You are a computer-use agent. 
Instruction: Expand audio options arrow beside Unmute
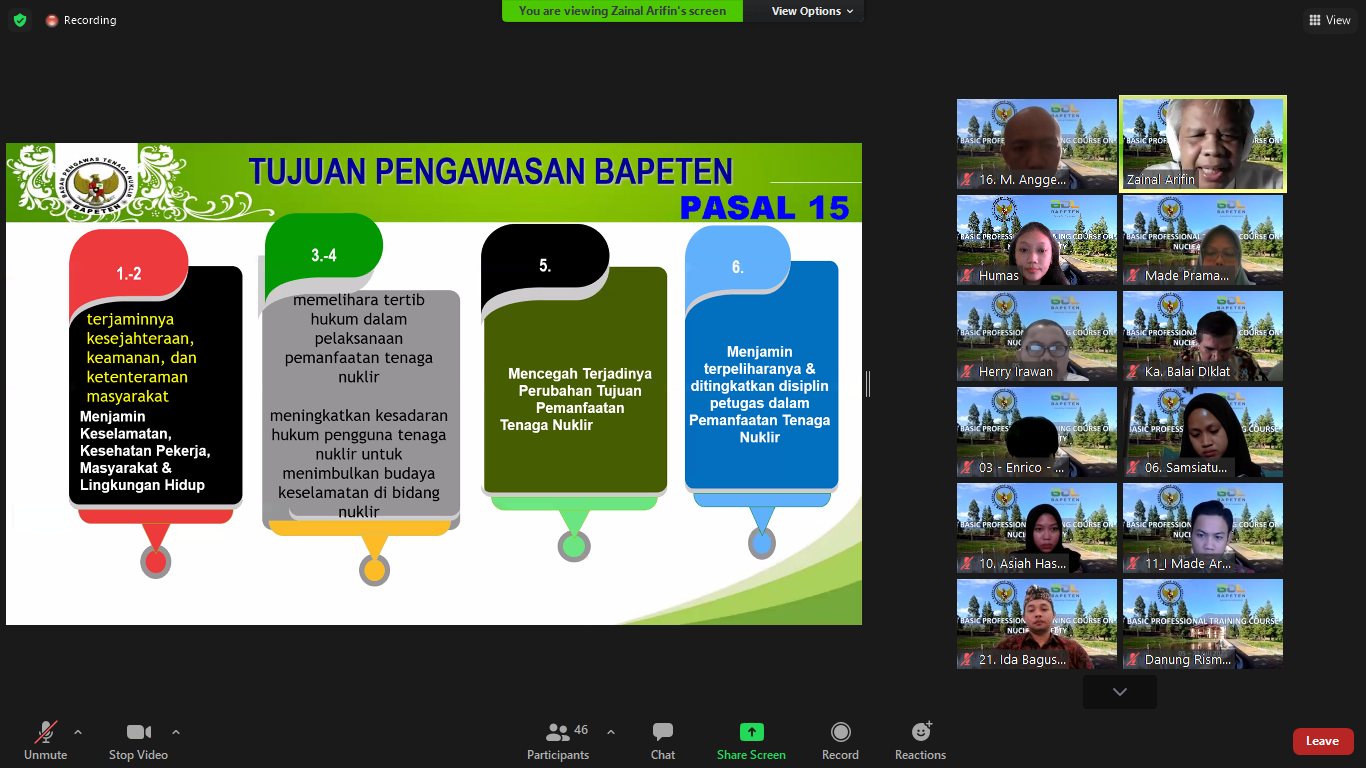78,732
